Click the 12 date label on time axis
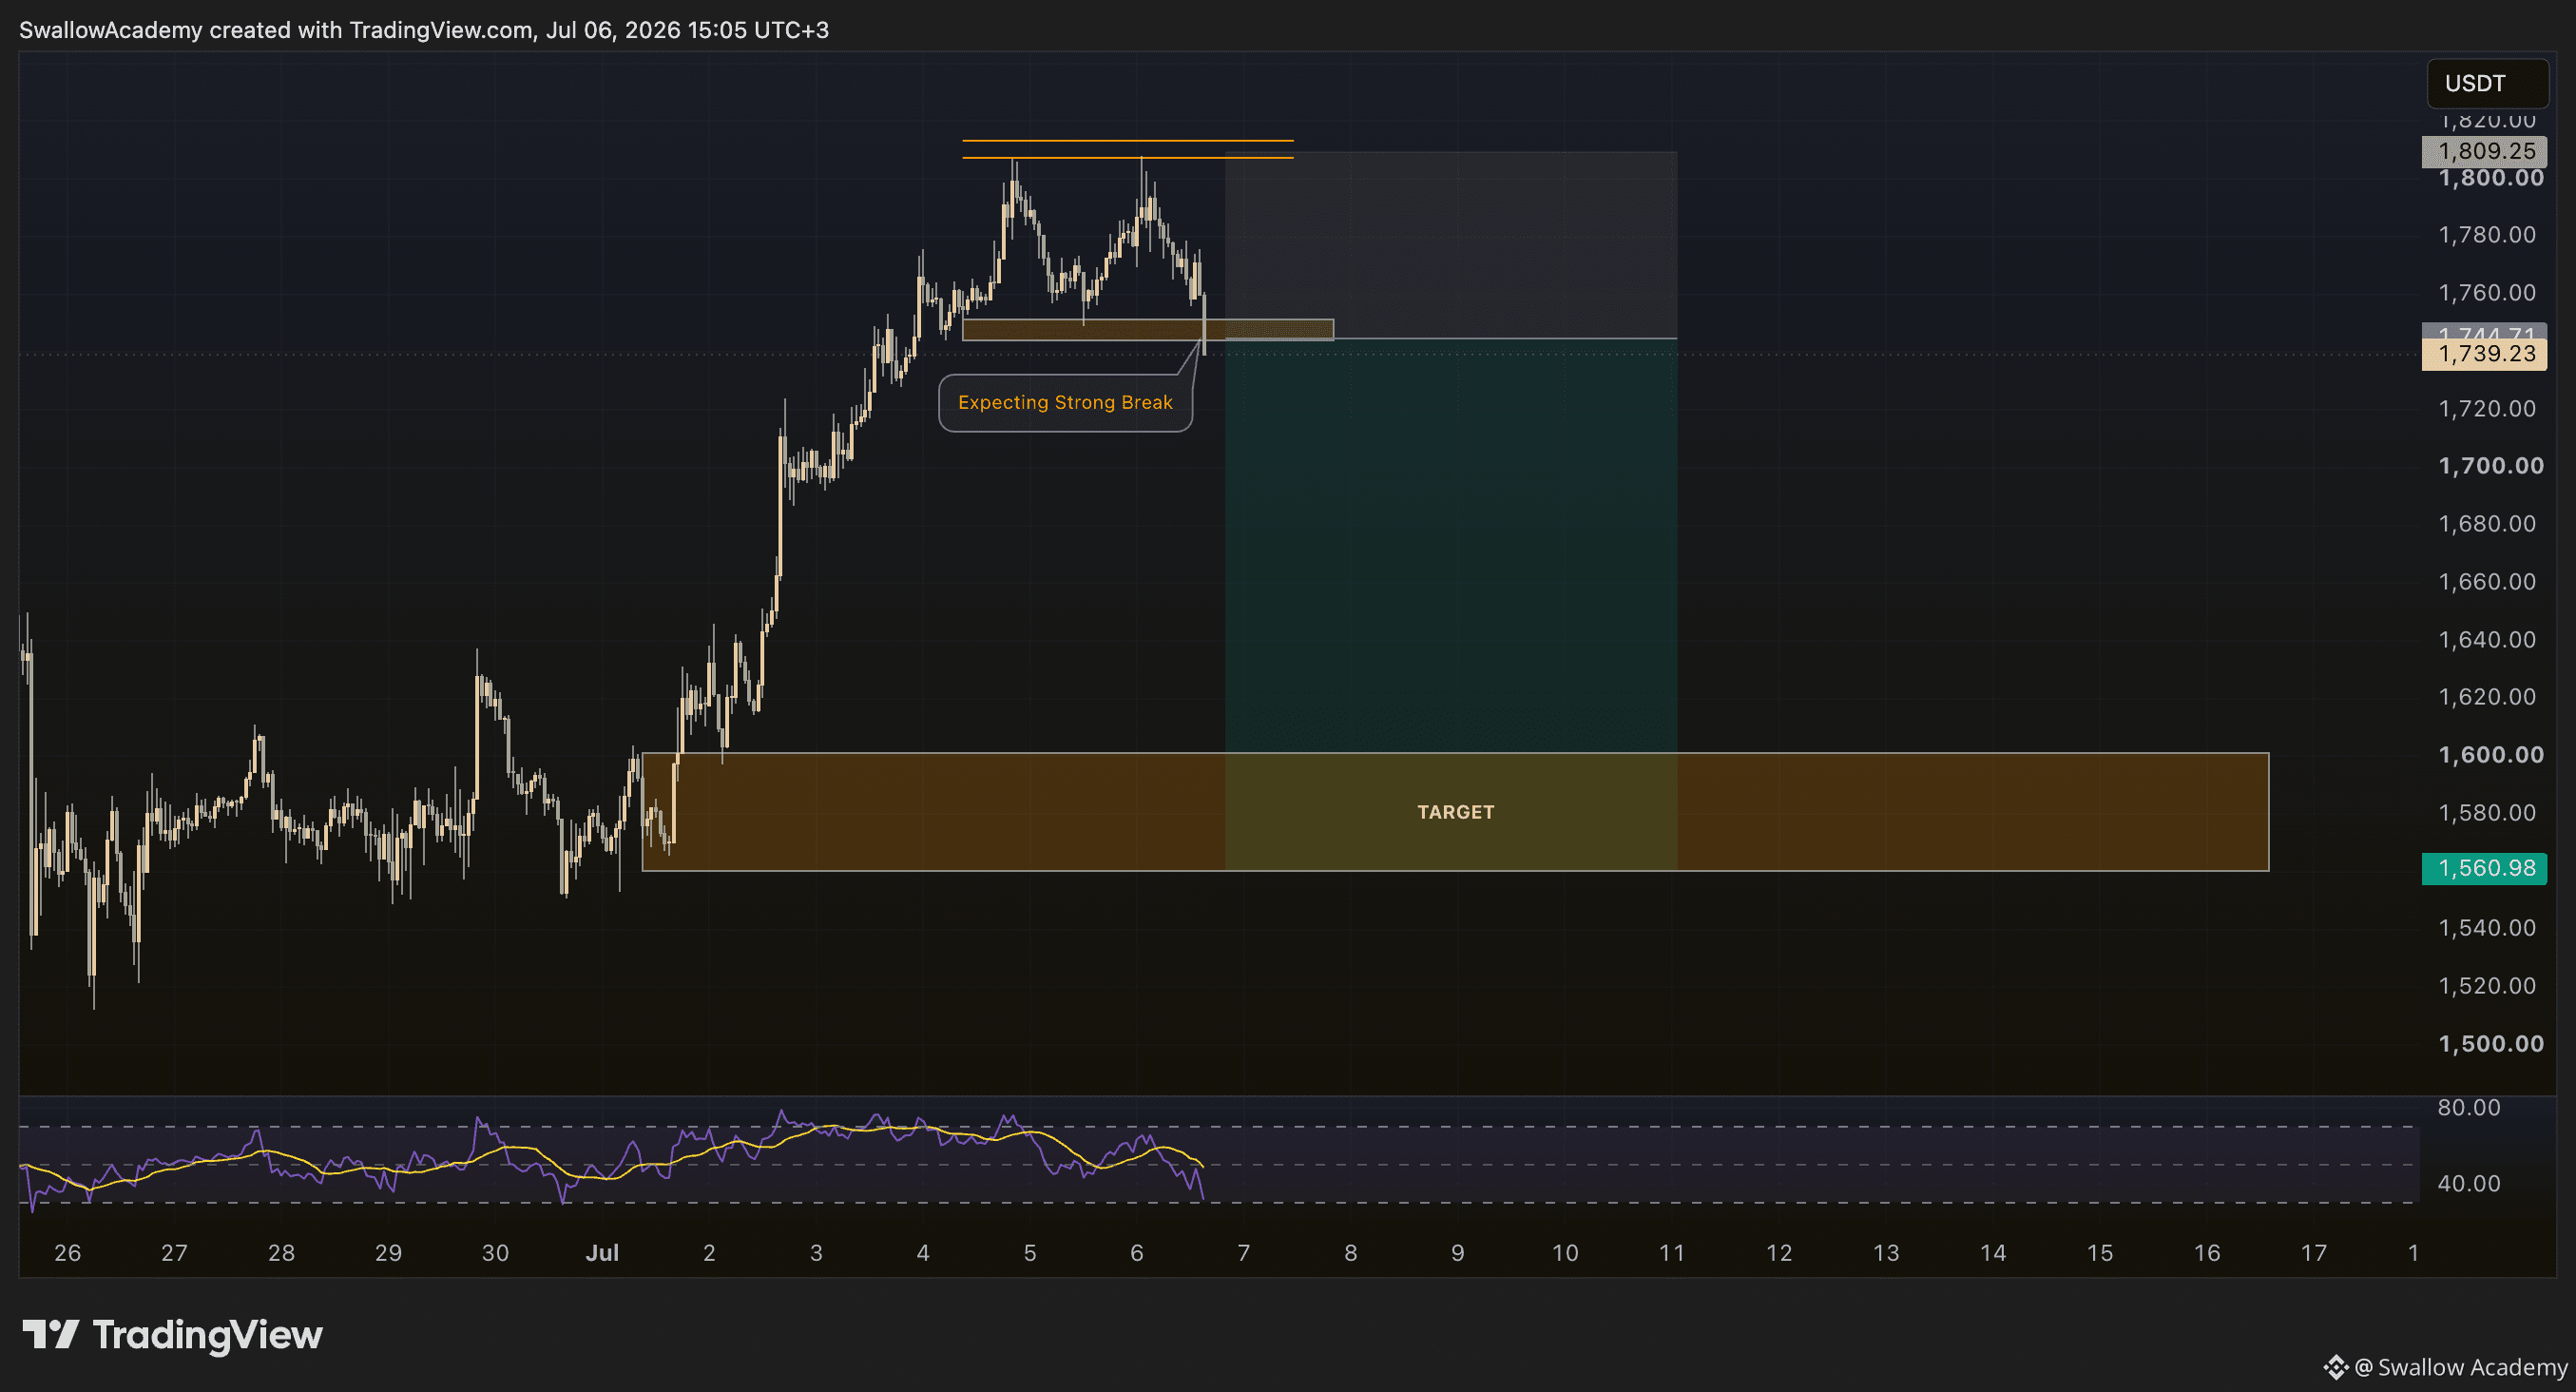 [1779, 1253]
